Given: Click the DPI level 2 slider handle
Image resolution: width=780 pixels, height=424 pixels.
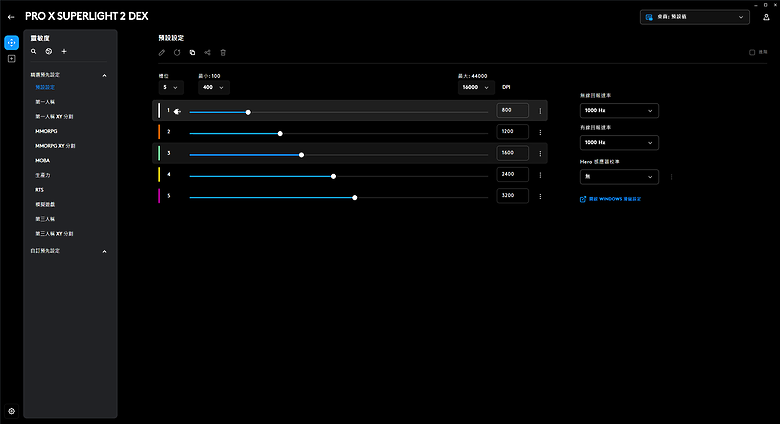Looking at the screenshot, I should point(280,134).
